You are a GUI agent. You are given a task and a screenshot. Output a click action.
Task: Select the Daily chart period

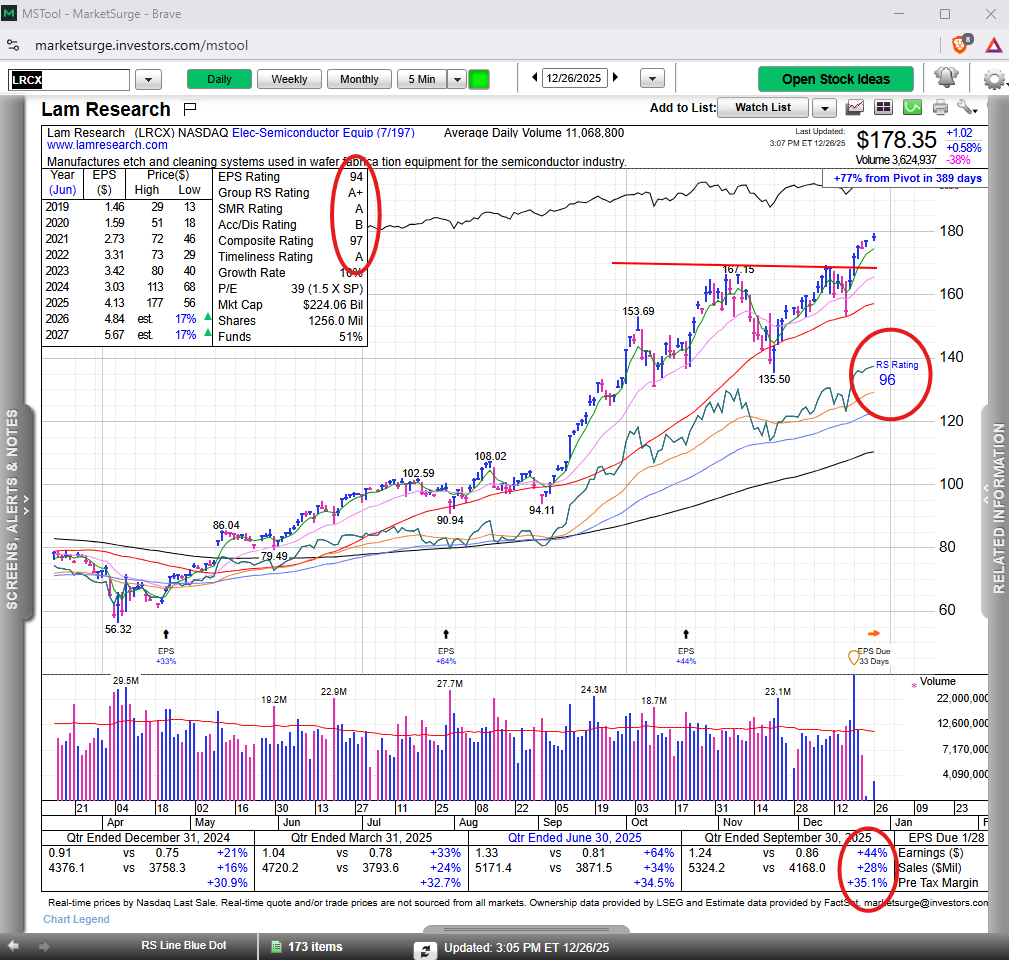(x=219, y=79)
